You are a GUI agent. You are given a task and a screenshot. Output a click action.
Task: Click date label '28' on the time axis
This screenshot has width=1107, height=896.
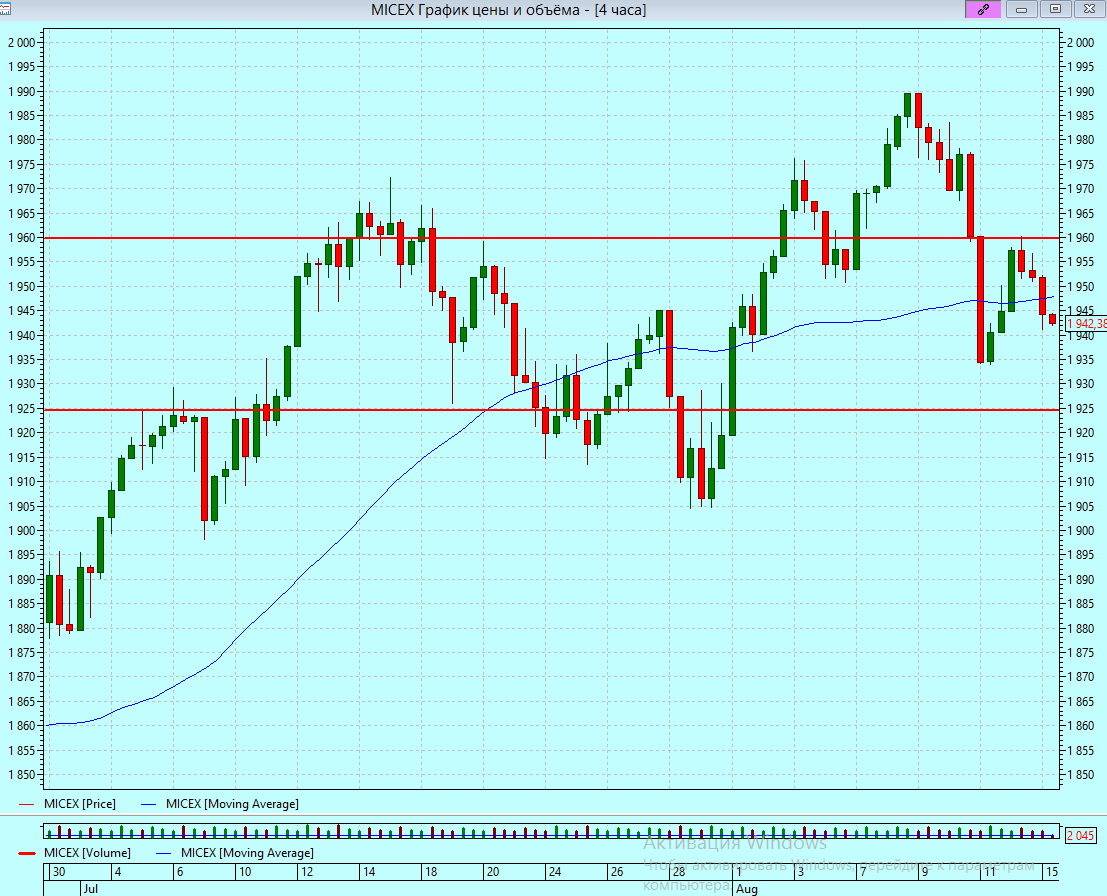pos(679,872)
